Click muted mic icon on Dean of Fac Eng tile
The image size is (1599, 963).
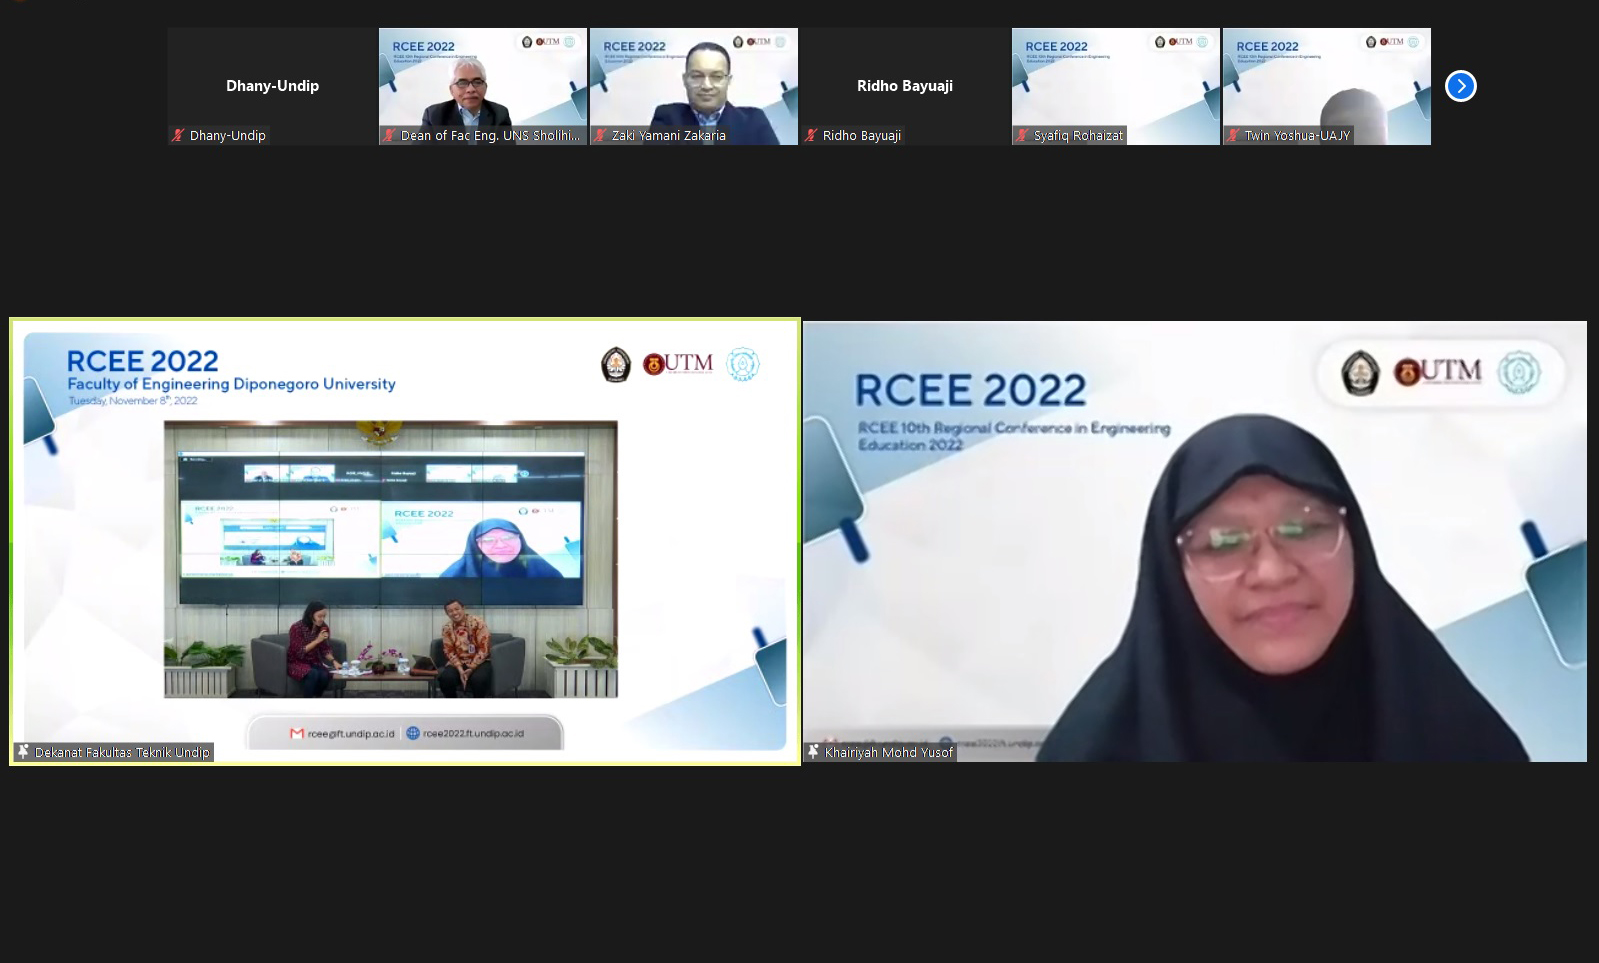(x=389, y=136)
